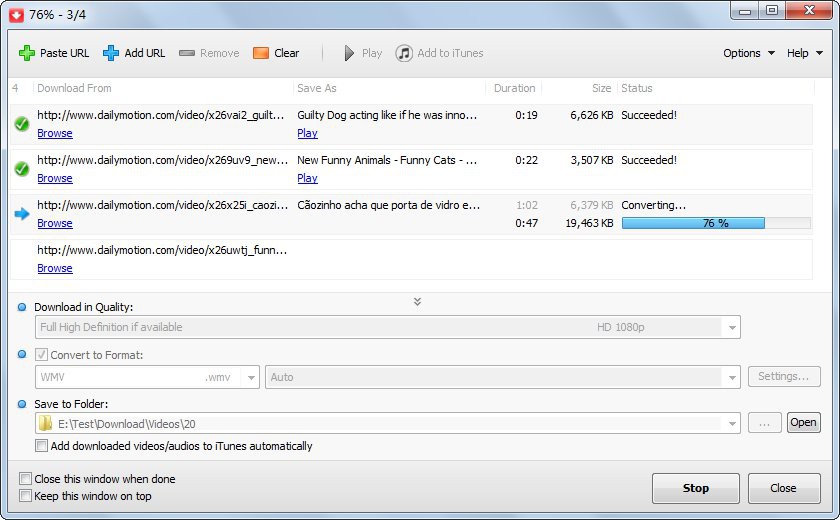The height and width of the screenshot is (520, 840).
Task: Maximize the downloader window
Action: pyautogui.click(x=771, y=11)
